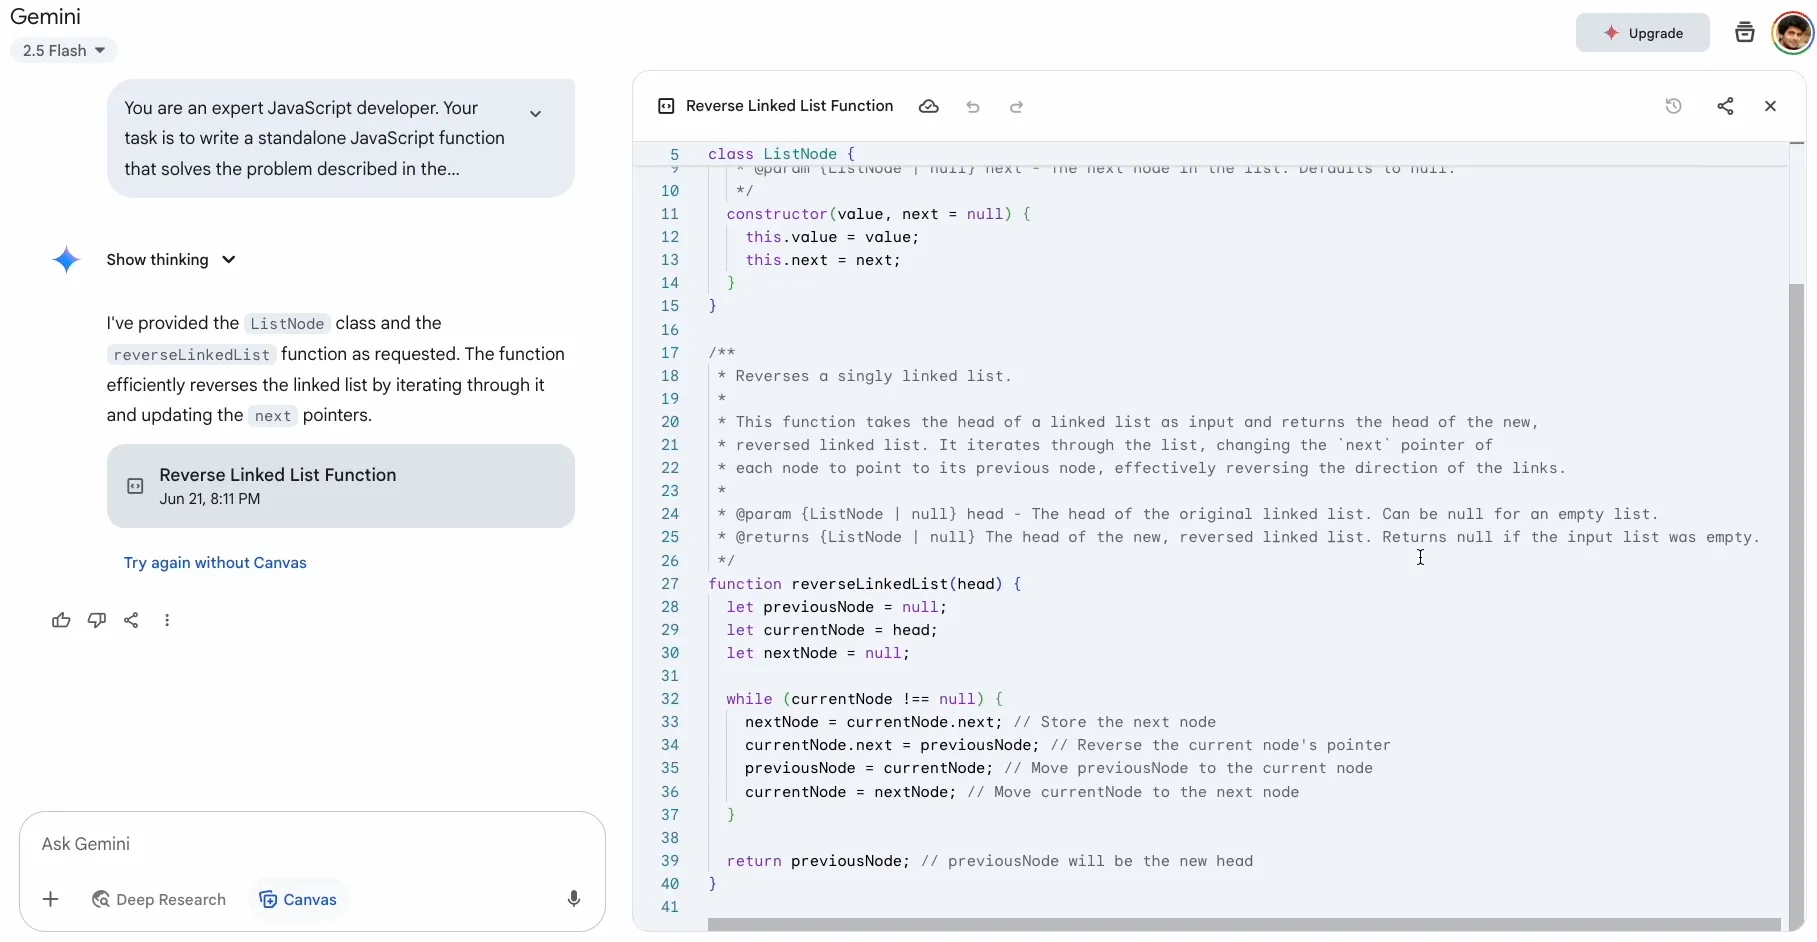Click the thumbs up icon on response
This screenshot has width=1817, height=942.
(61, 620)
